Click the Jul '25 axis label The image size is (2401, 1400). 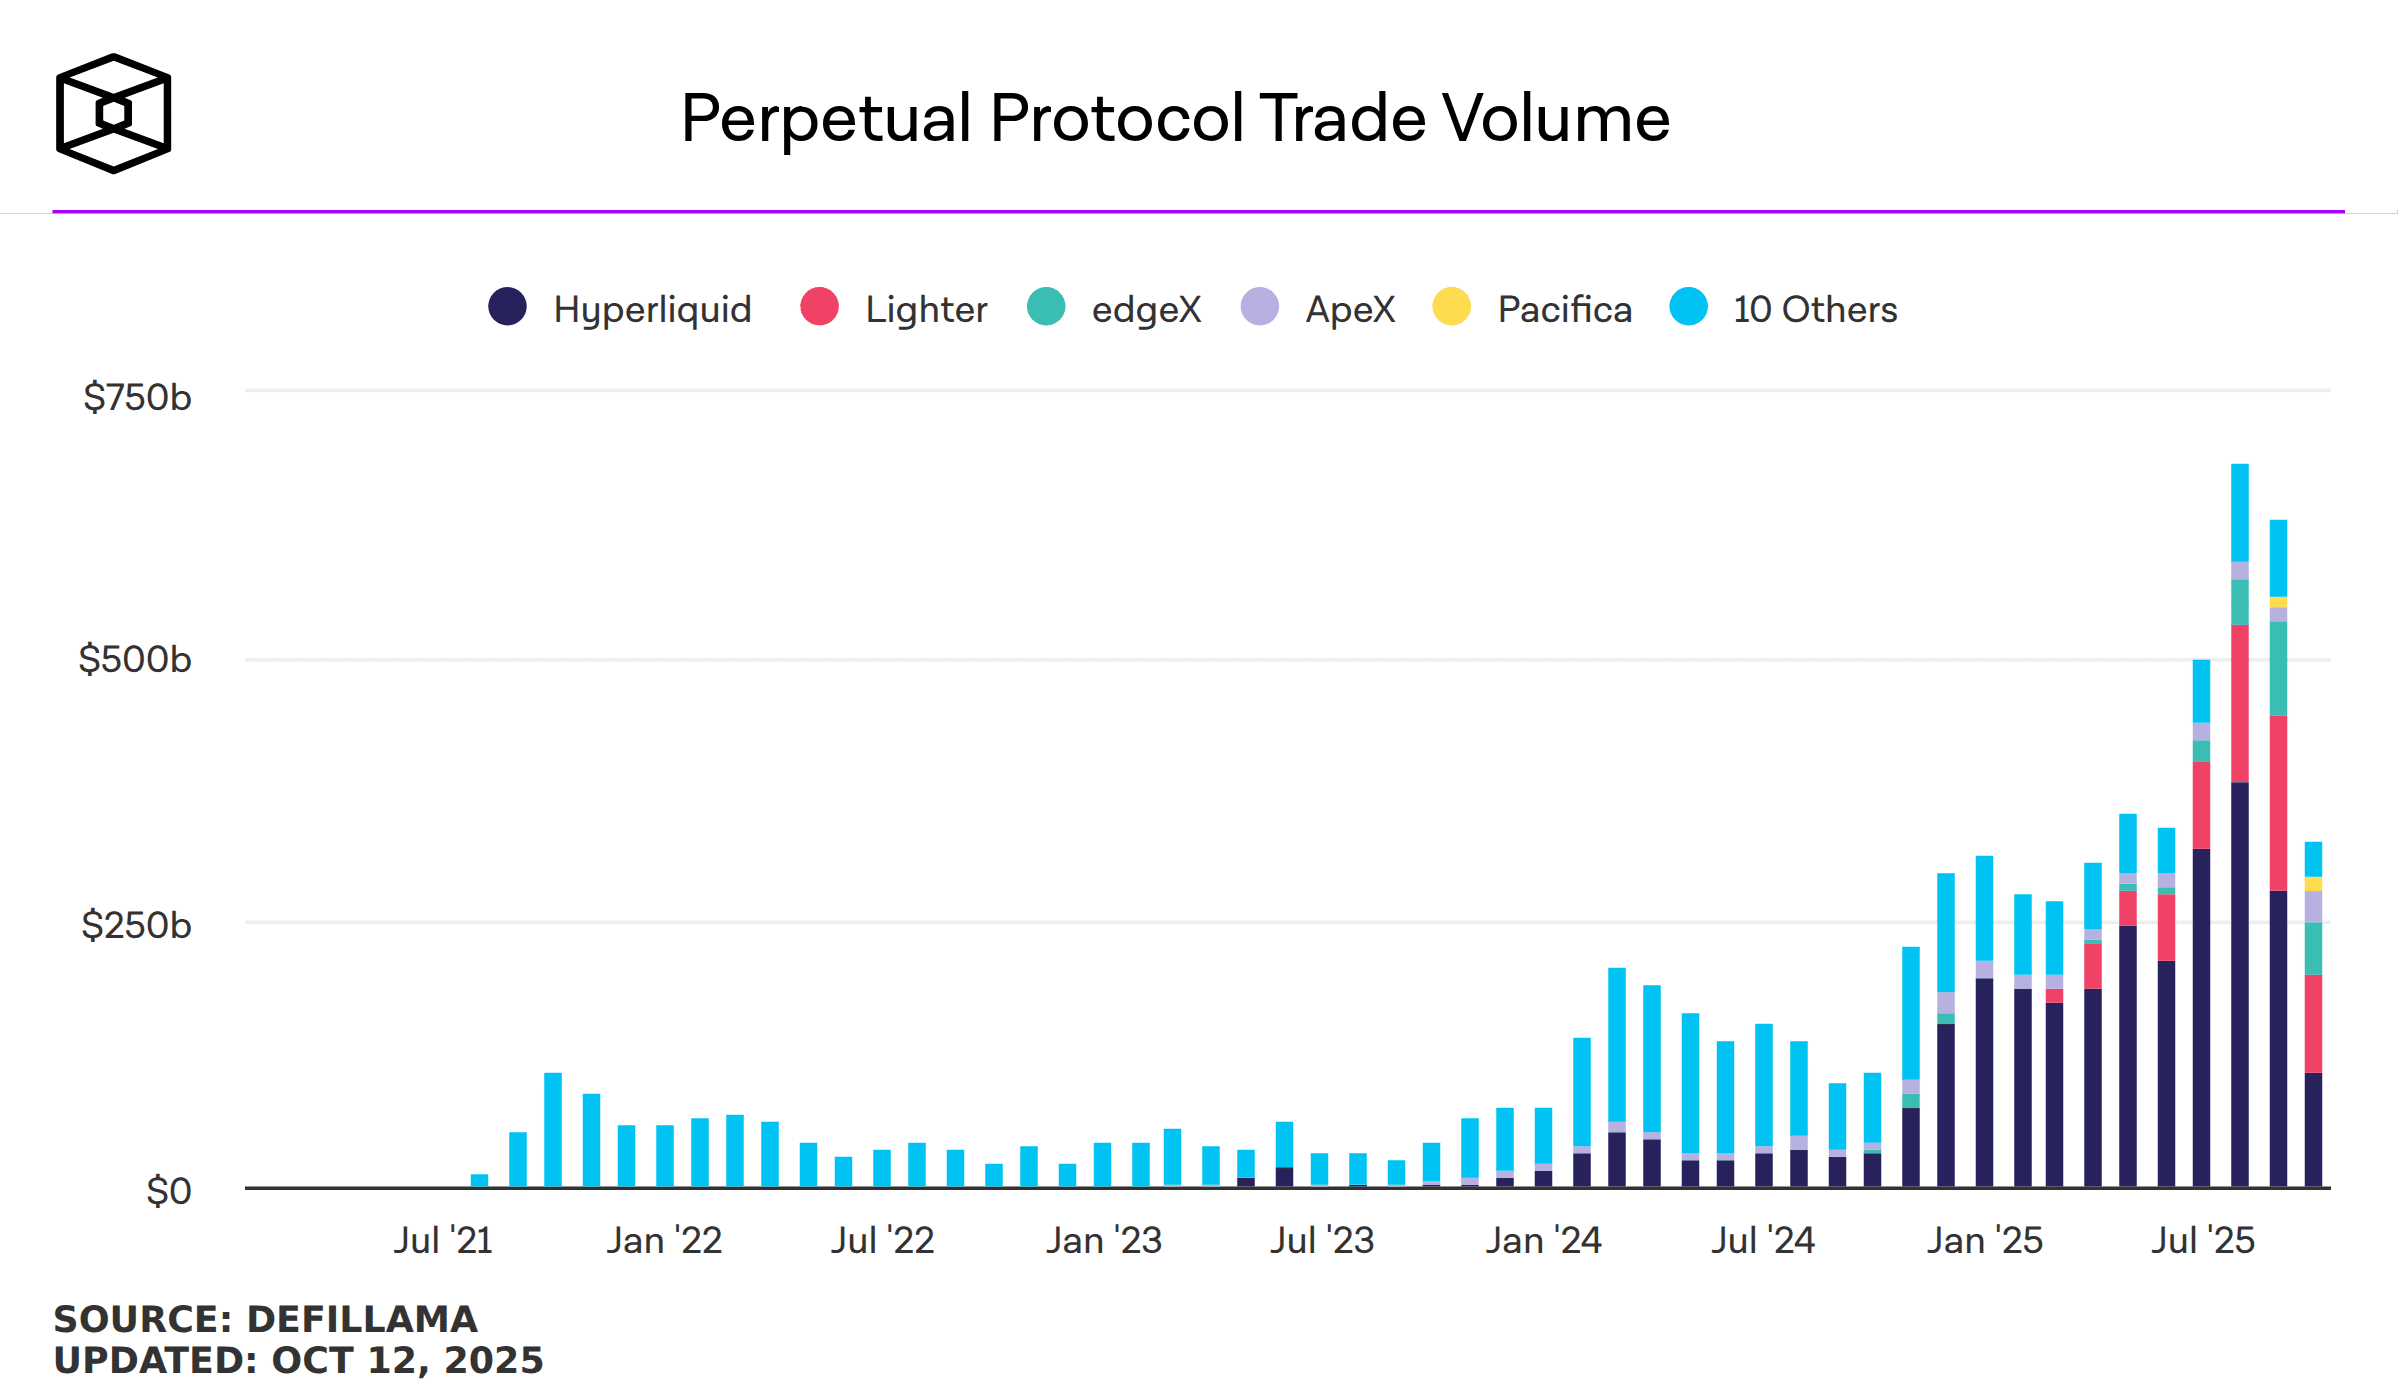pyautogui.click(x=2203, y=1241)
